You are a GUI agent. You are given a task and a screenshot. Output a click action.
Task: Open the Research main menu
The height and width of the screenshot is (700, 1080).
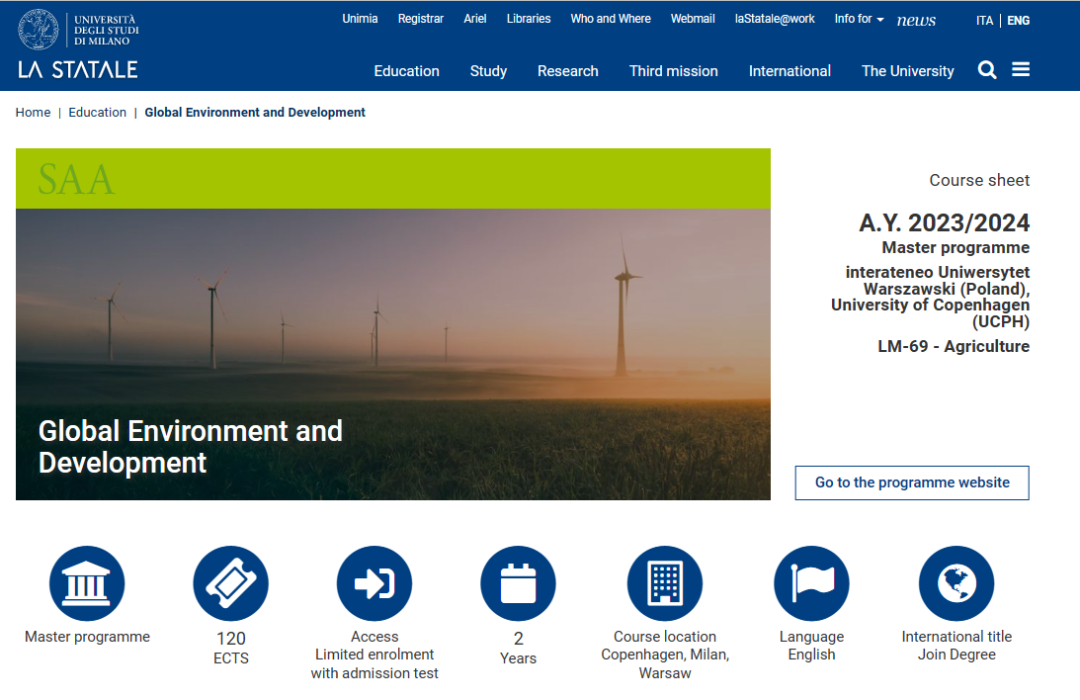click(x=568, y=71)
